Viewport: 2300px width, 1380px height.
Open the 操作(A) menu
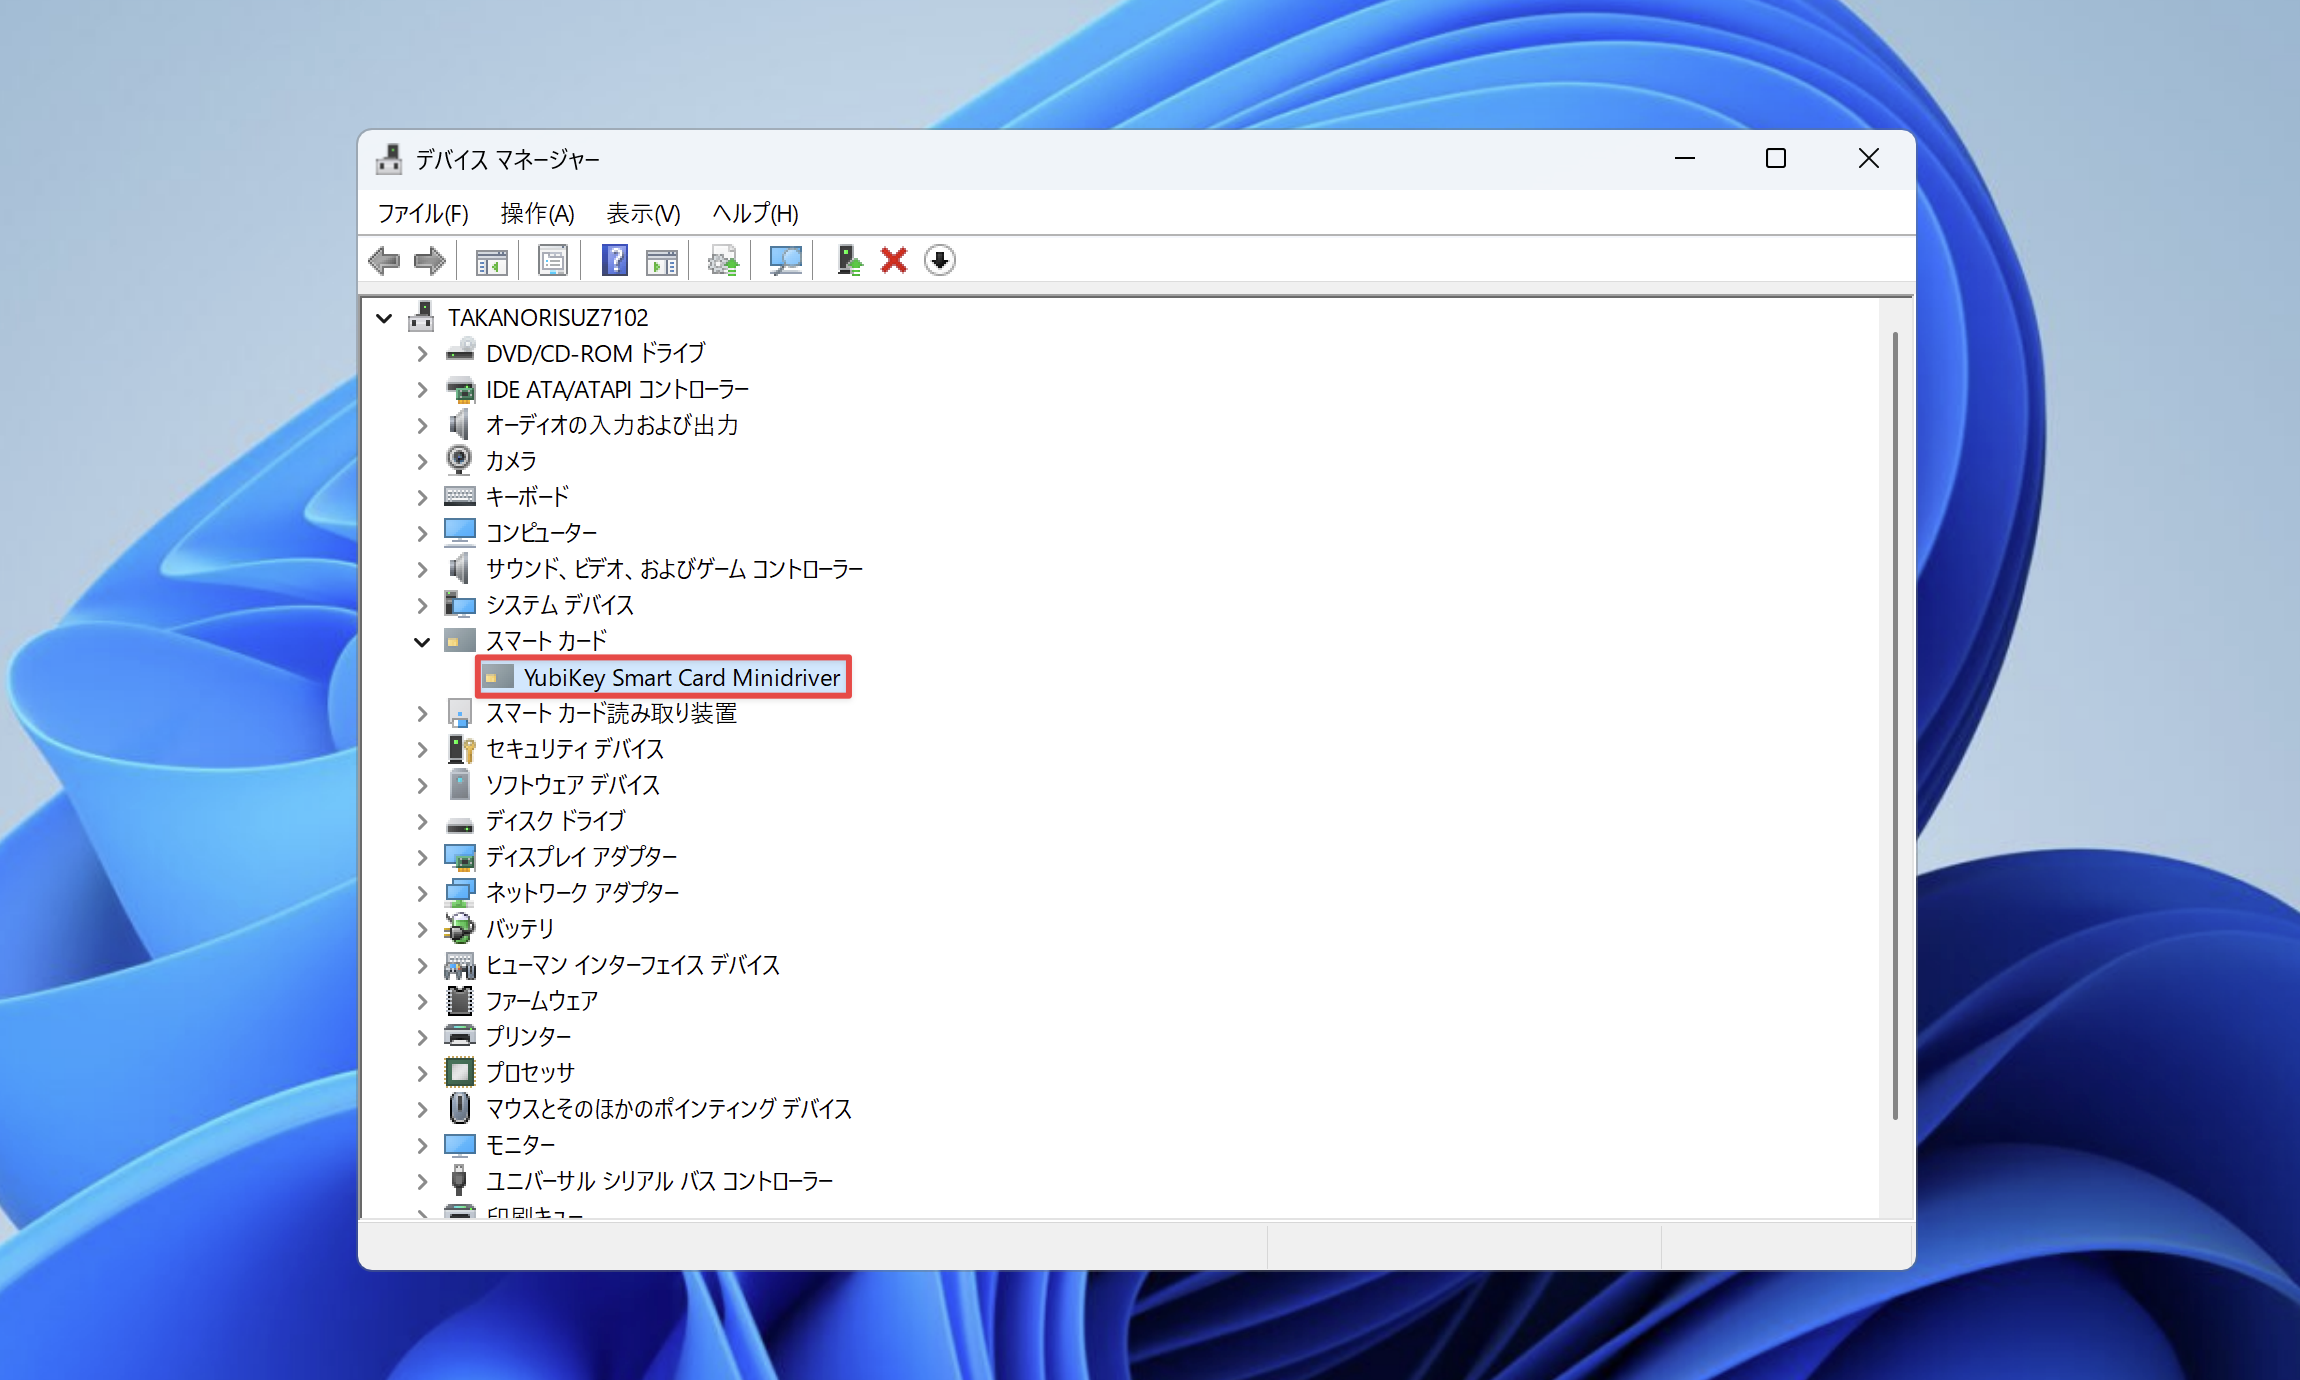pos(538,213)
